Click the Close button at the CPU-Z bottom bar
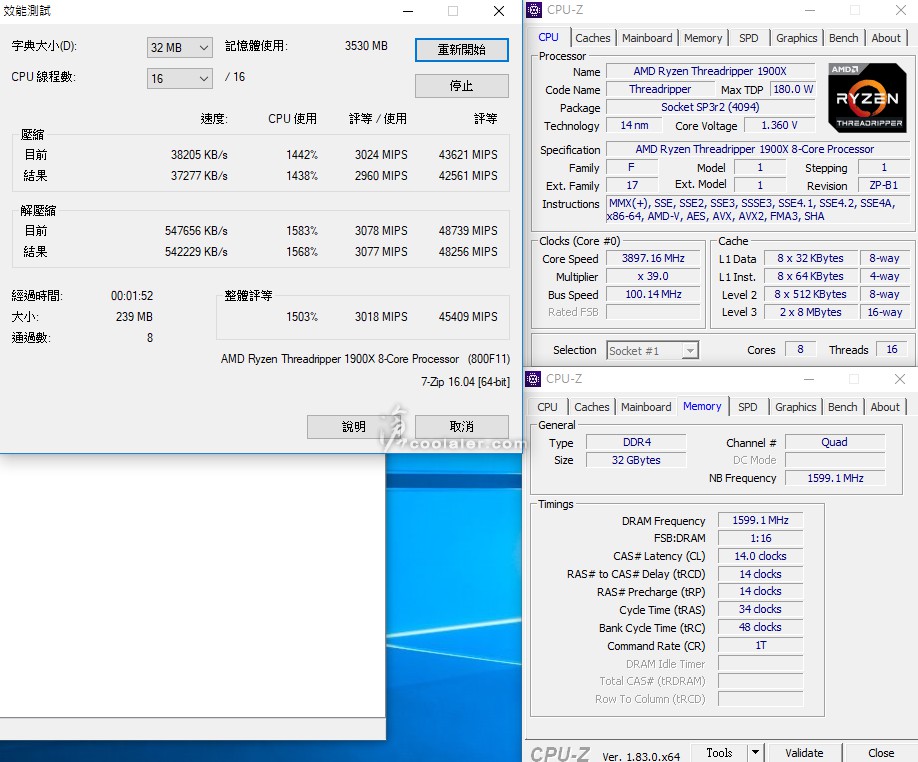The image size is (918, 762). [881, 753]
